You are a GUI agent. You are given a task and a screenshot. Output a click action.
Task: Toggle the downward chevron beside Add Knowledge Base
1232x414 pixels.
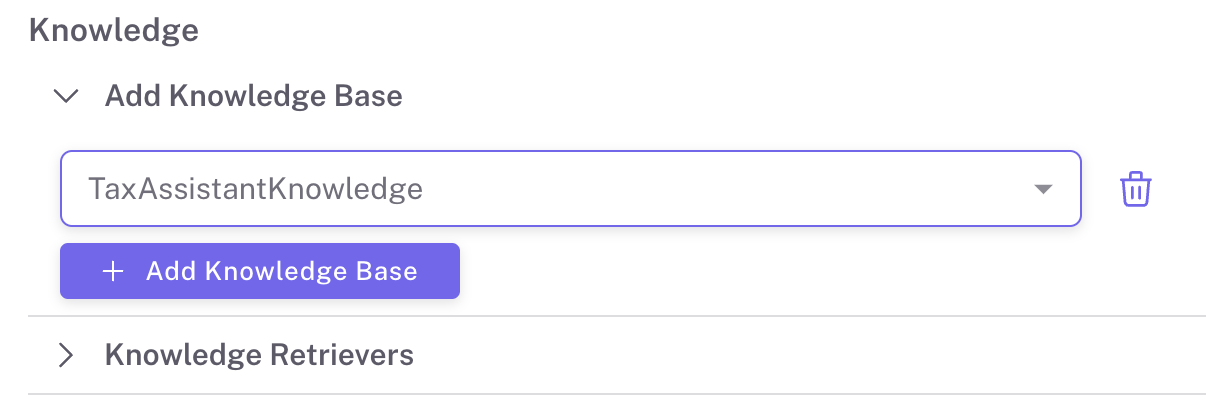click(x=67, y=96)
